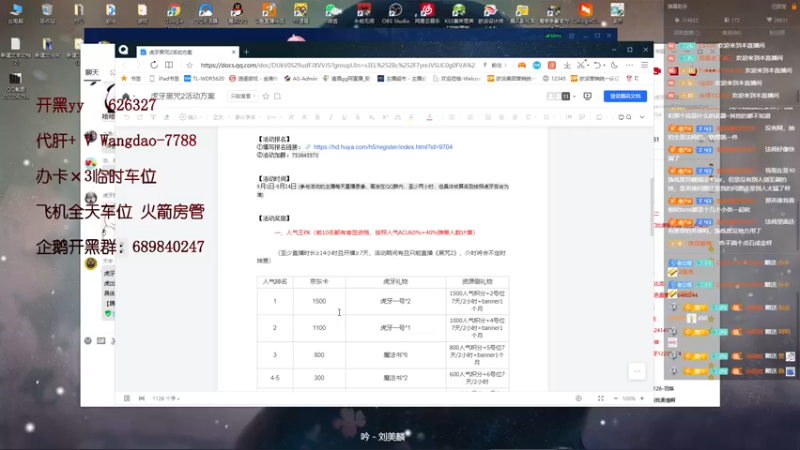Open the WeChat desktop shortcut
800x450 pixels.
pos(332,13)
